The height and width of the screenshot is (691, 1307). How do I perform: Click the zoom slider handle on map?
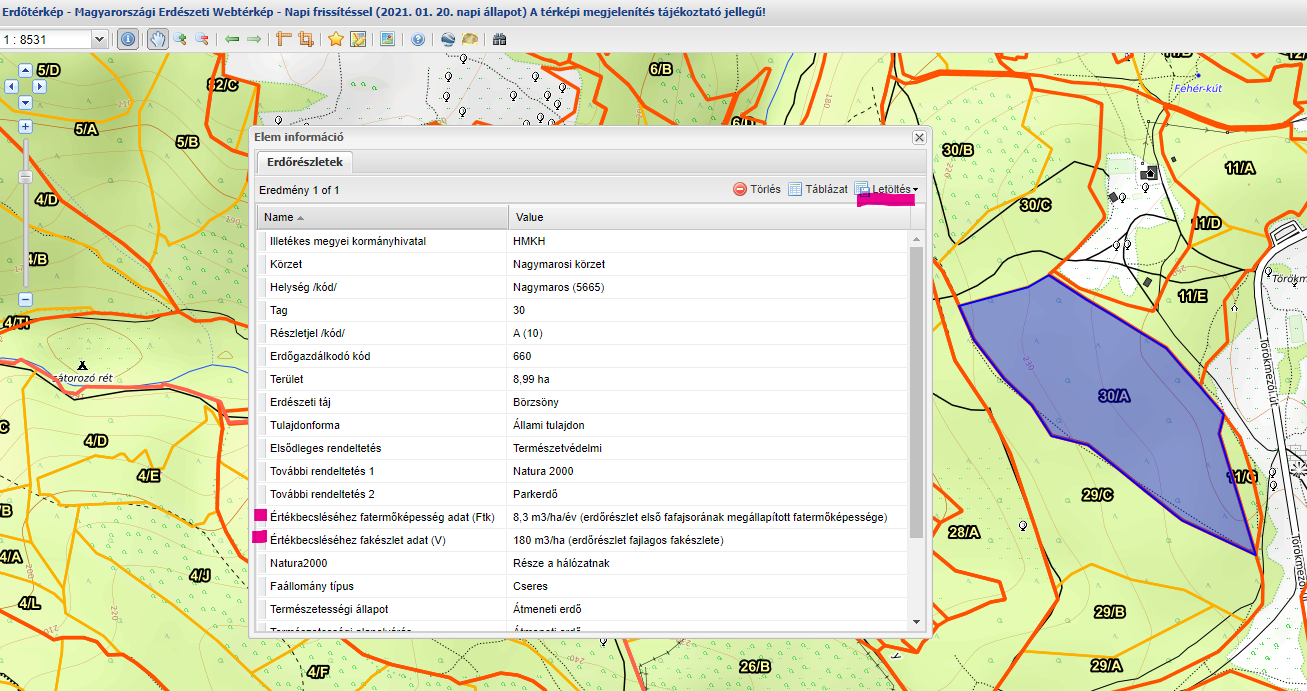pos(25,178)
